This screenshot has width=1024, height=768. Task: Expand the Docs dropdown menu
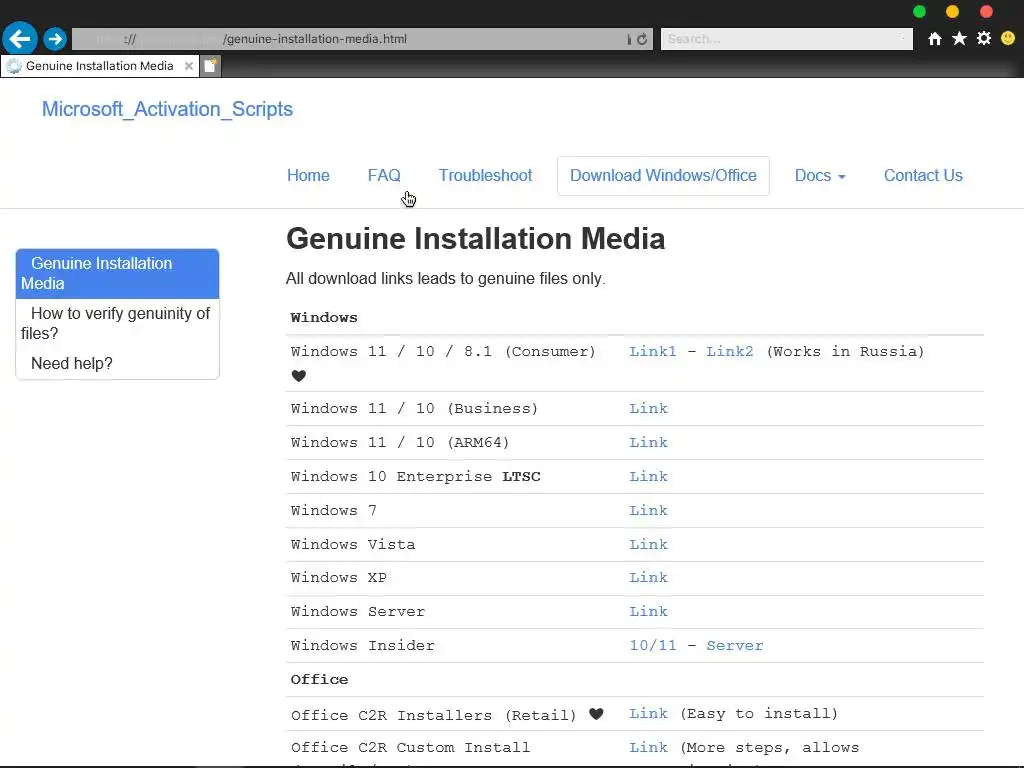point(820,176)
